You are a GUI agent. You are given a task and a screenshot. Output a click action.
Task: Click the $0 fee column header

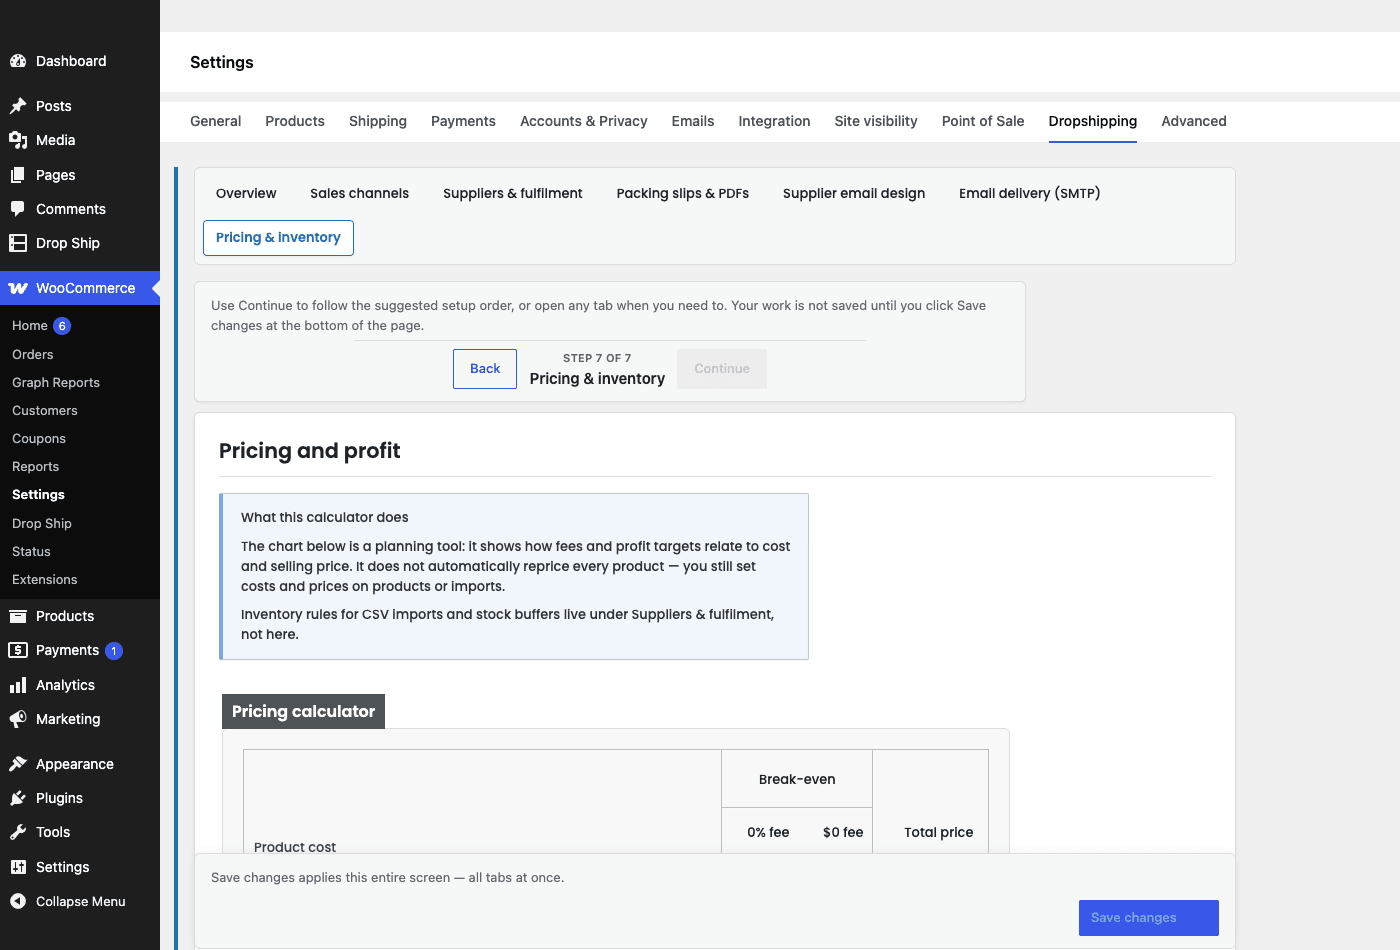(x=843, y=832)
